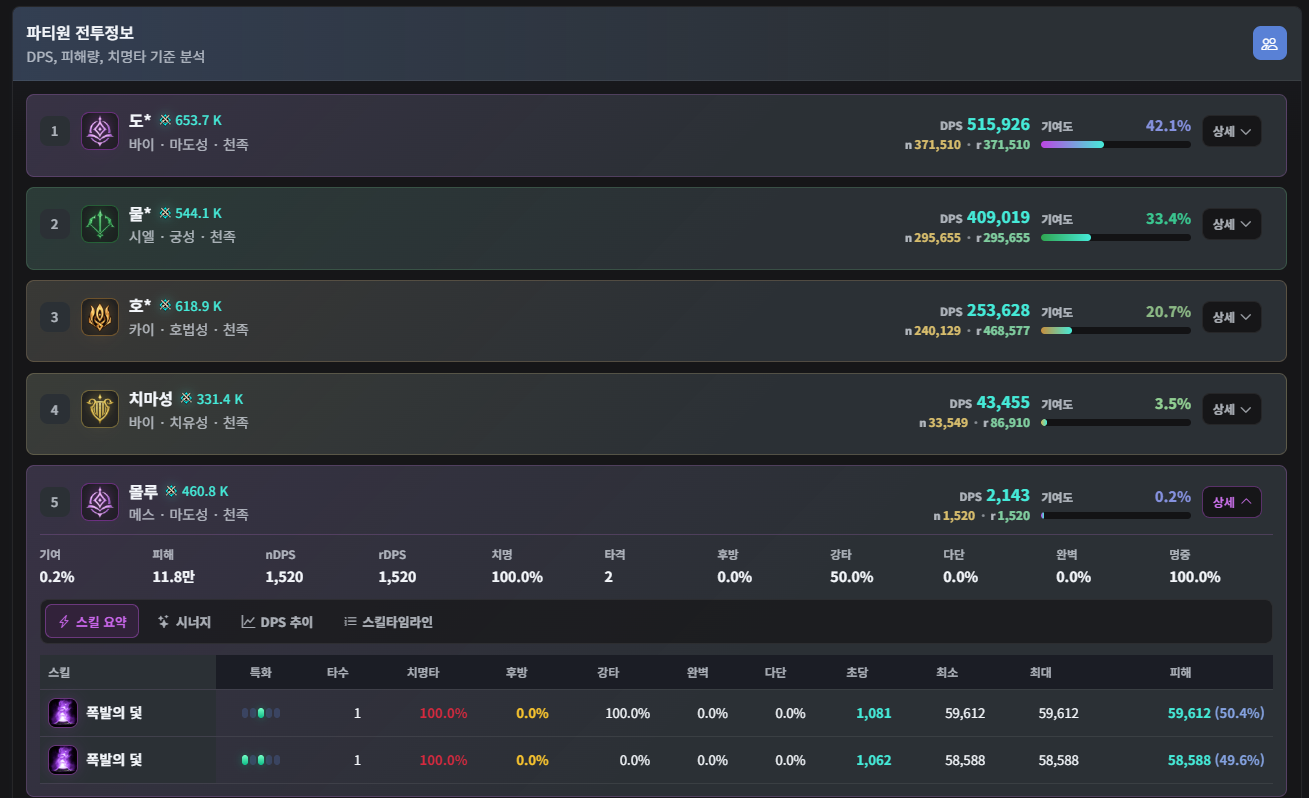Click the 피해 column header

[x=1180, y=673]
